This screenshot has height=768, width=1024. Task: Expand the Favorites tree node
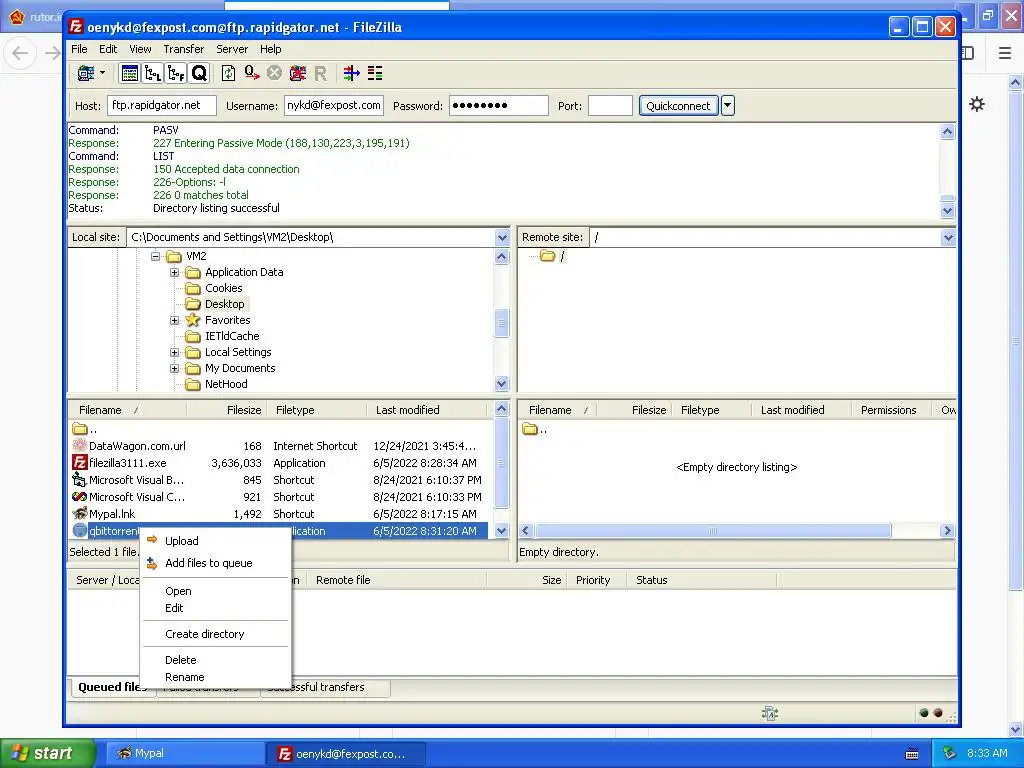click(x=174, y=320)
